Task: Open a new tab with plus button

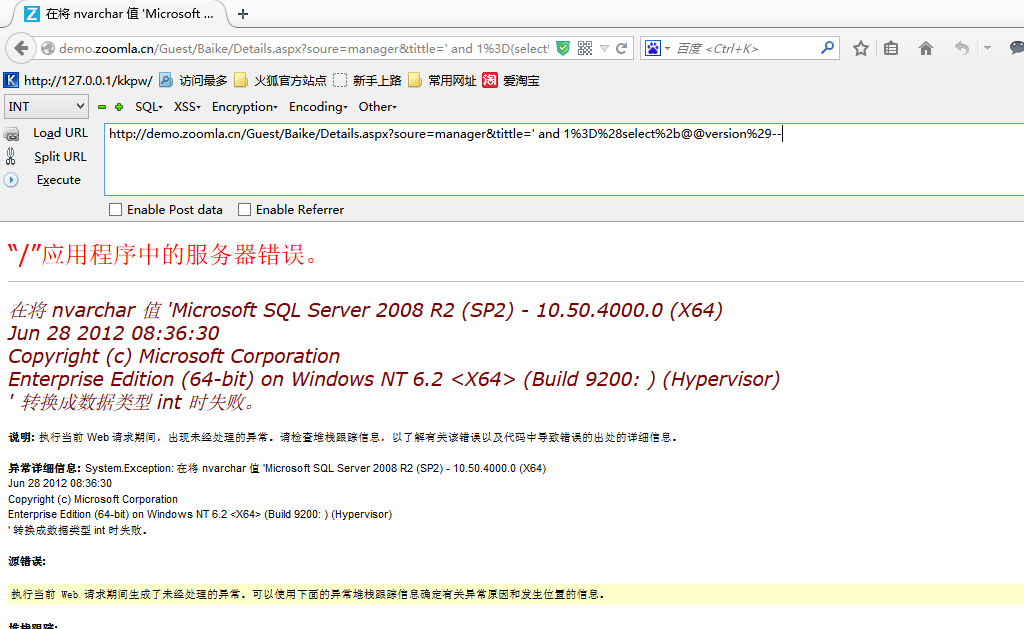Action: point(243,14)
